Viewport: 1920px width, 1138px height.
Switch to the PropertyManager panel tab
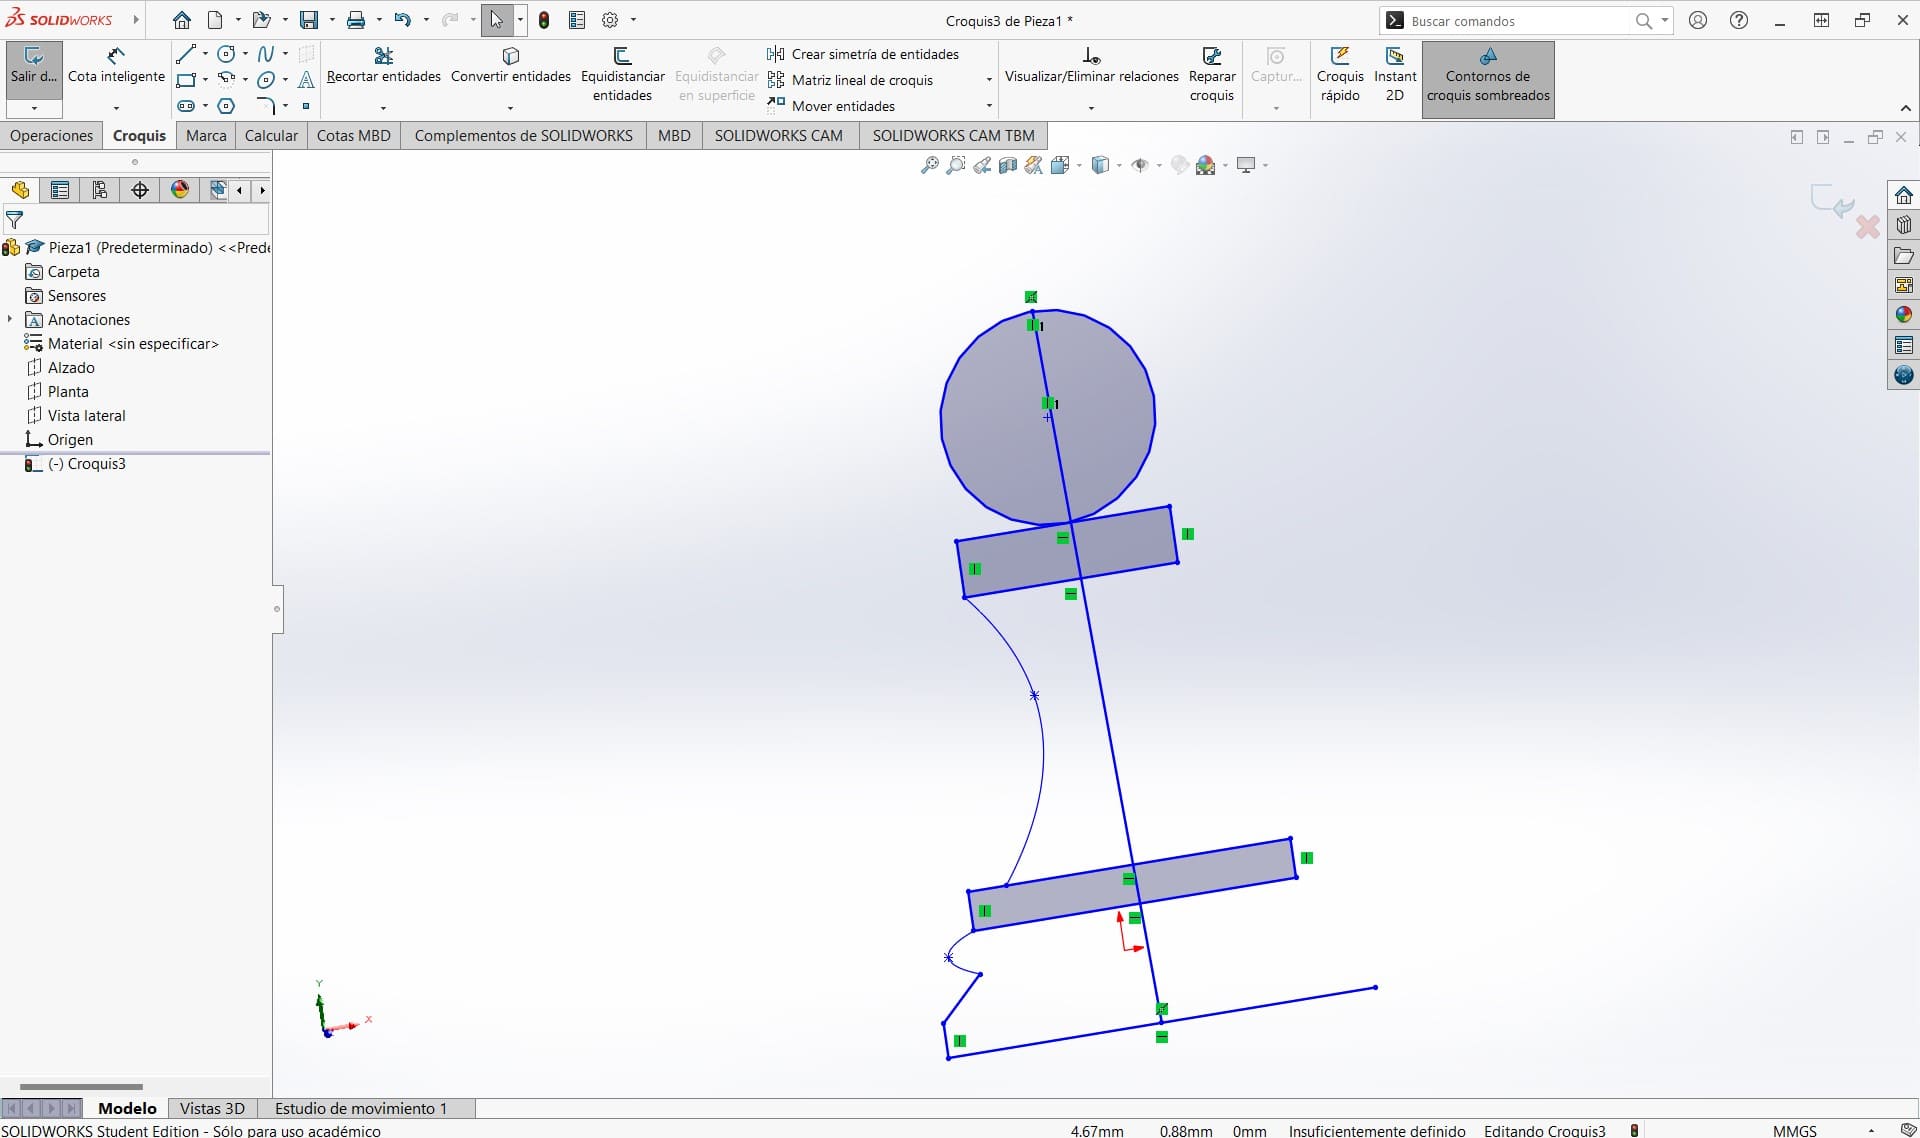coord(60,190)
